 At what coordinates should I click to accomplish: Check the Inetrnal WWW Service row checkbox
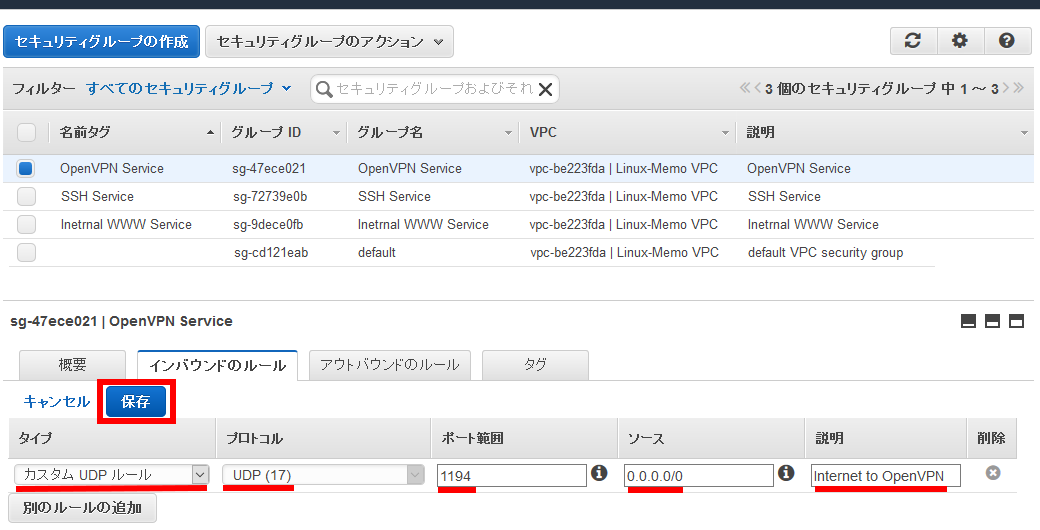click(27, 224)
